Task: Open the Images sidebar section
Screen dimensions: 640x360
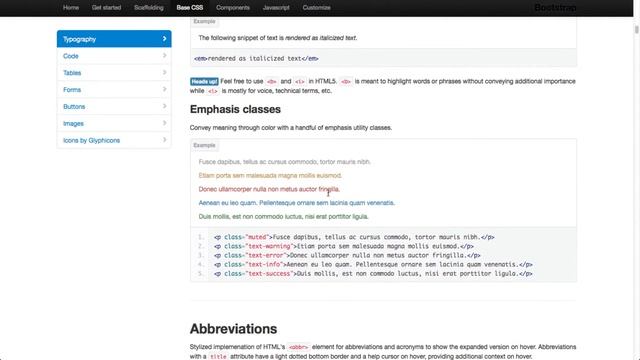Action: click(x=114, y=123)
